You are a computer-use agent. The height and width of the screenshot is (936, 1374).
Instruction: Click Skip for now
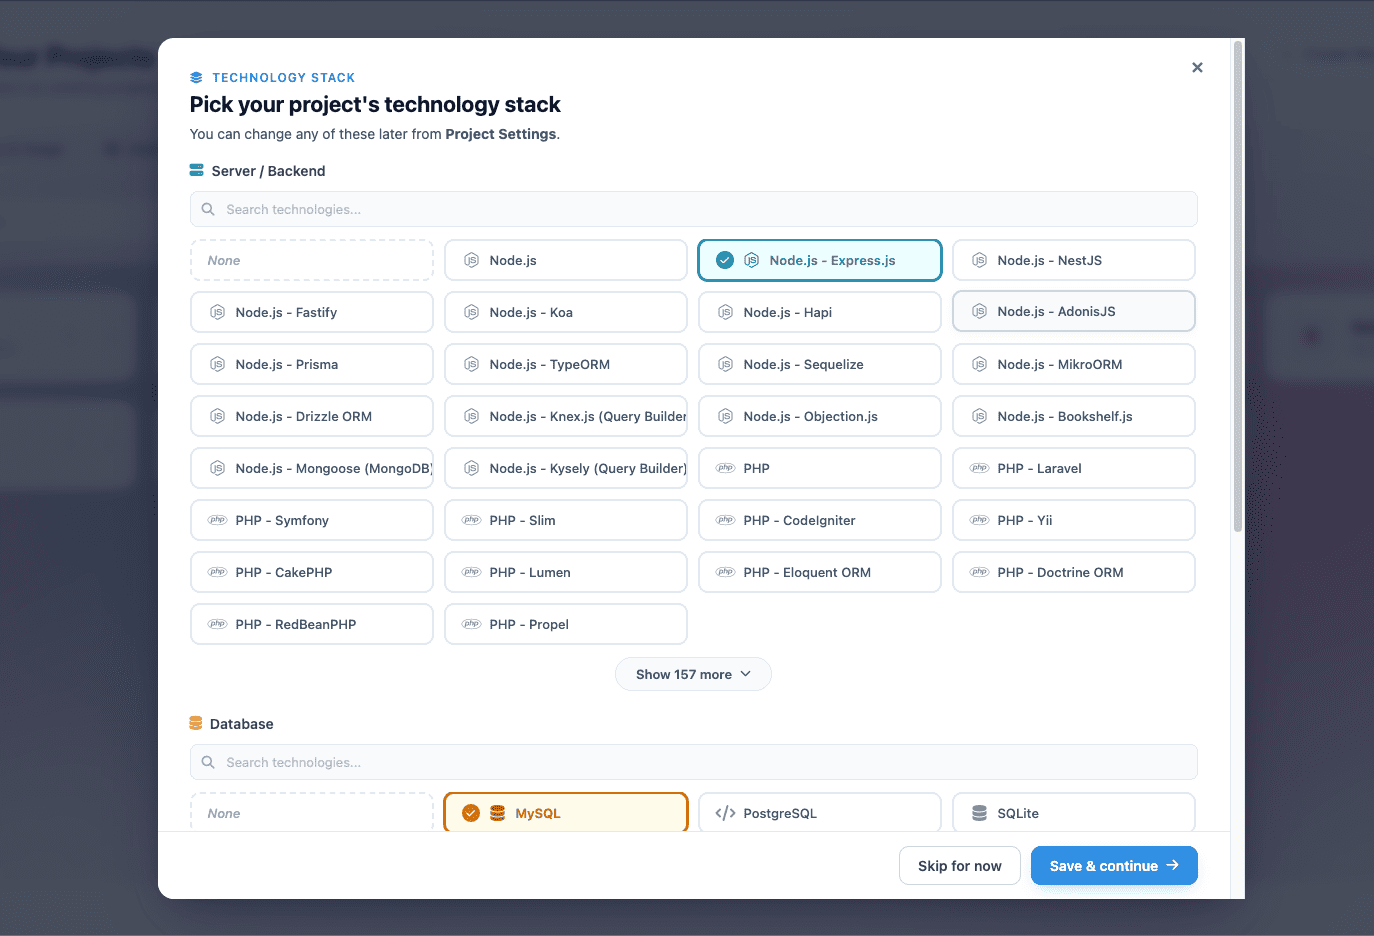click(960, 866)
